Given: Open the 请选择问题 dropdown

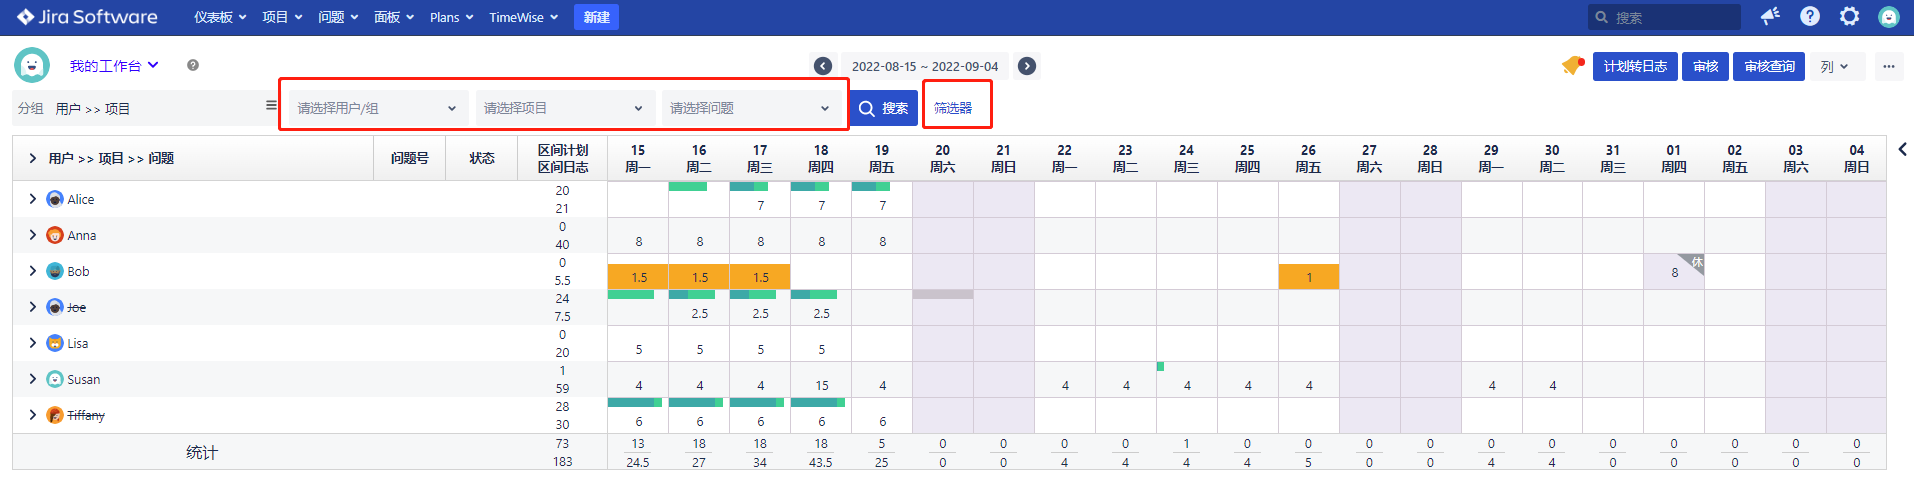Looking at the screenshot, I should (749, 108).
